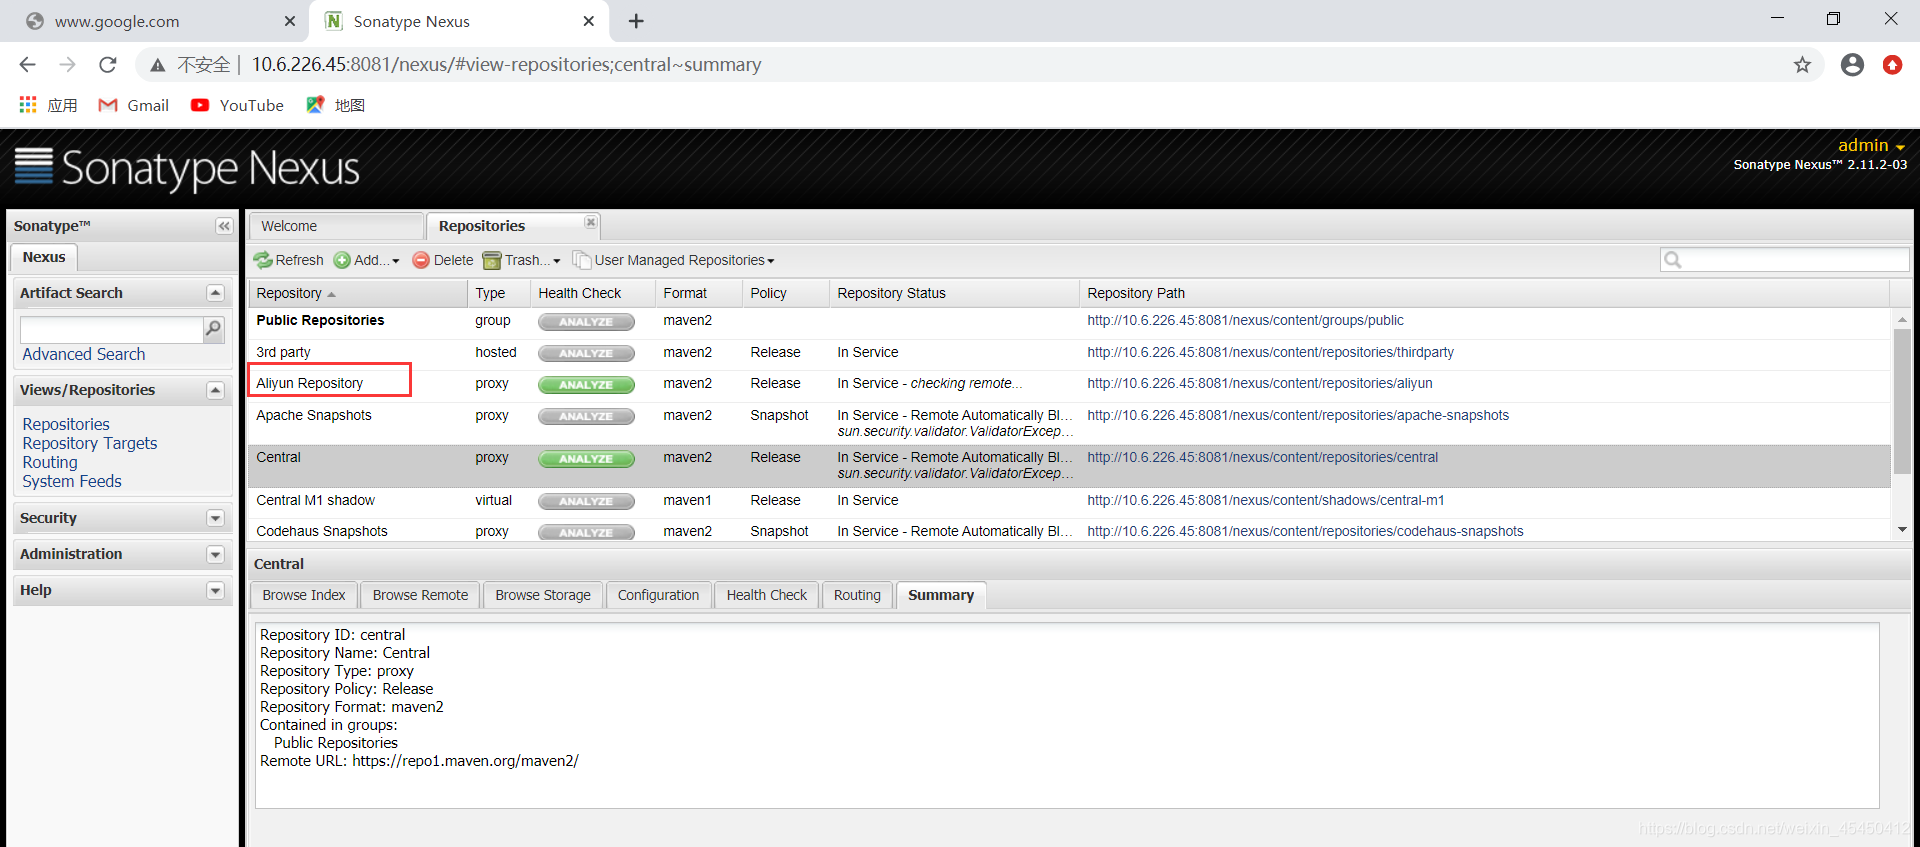Click the Refresh repositories toolbar icon
1920x847 pixels.
263,260
